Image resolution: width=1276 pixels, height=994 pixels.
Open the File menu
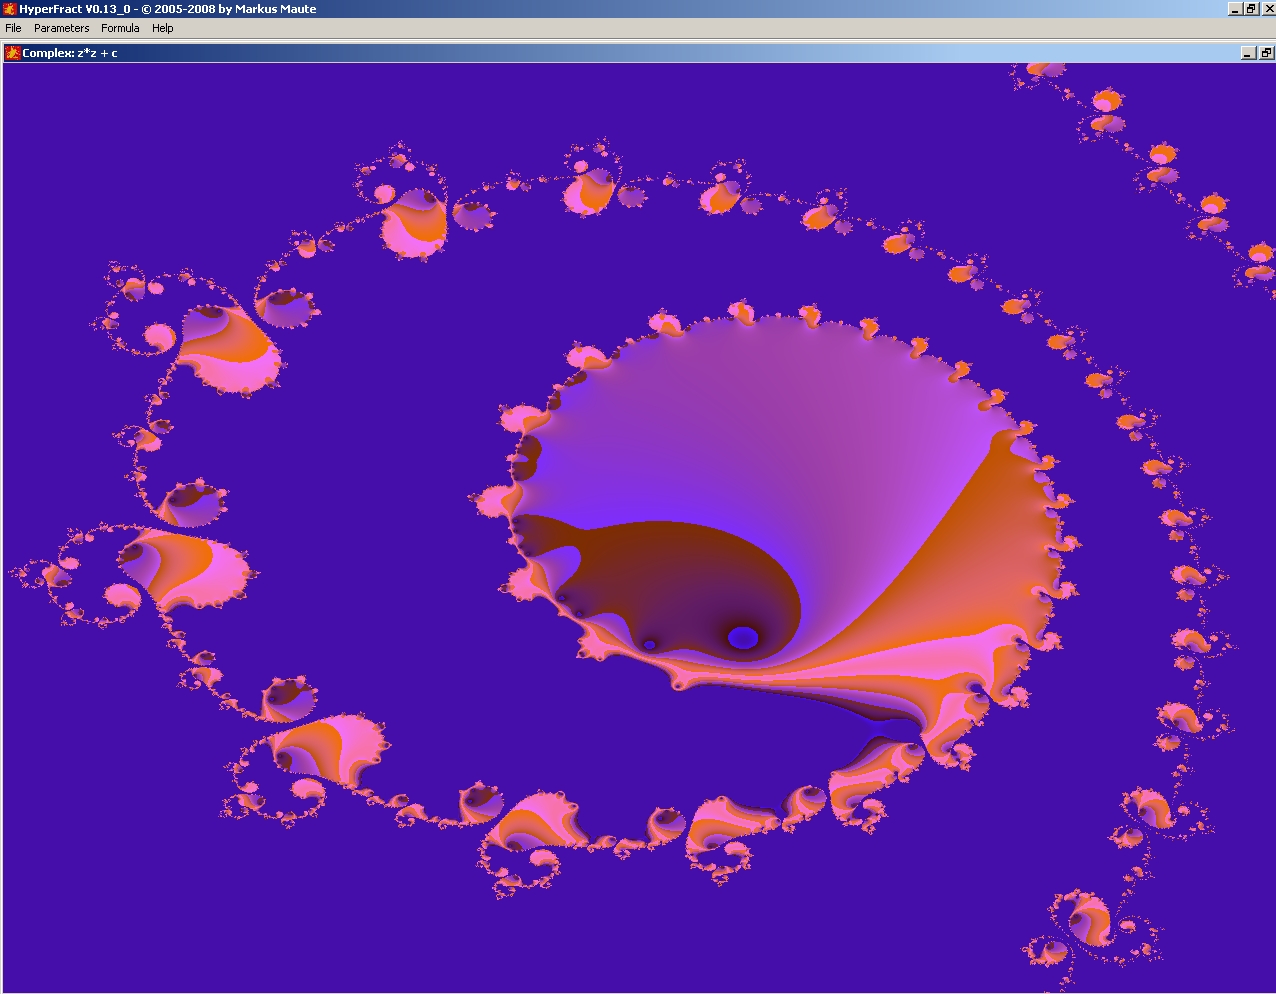[13, 28]
